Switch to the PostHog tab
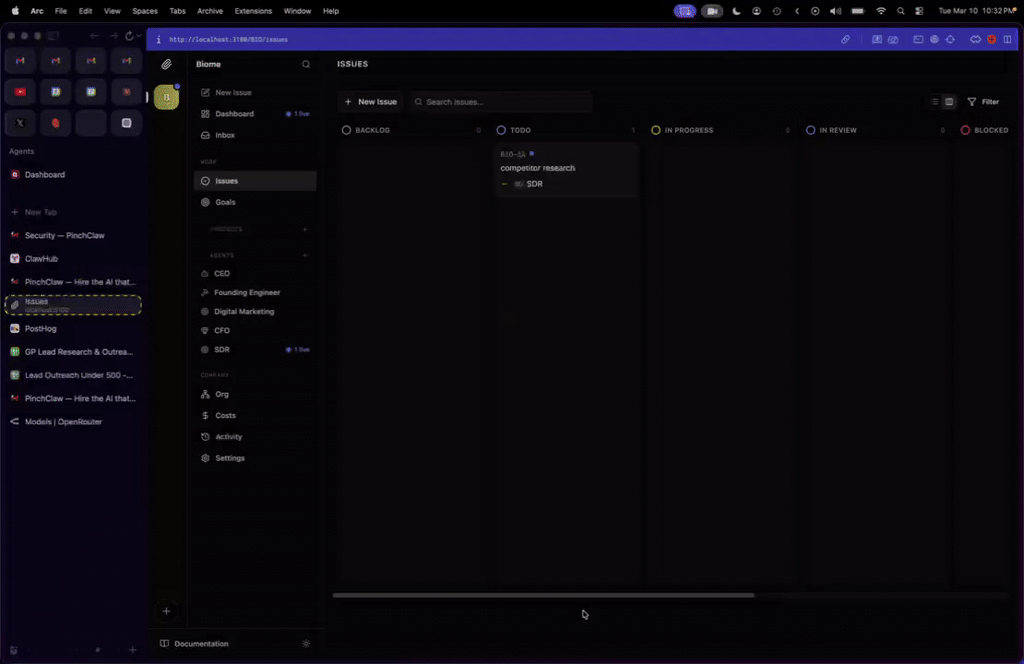1024x664 pixels. [x=73, y=328]
